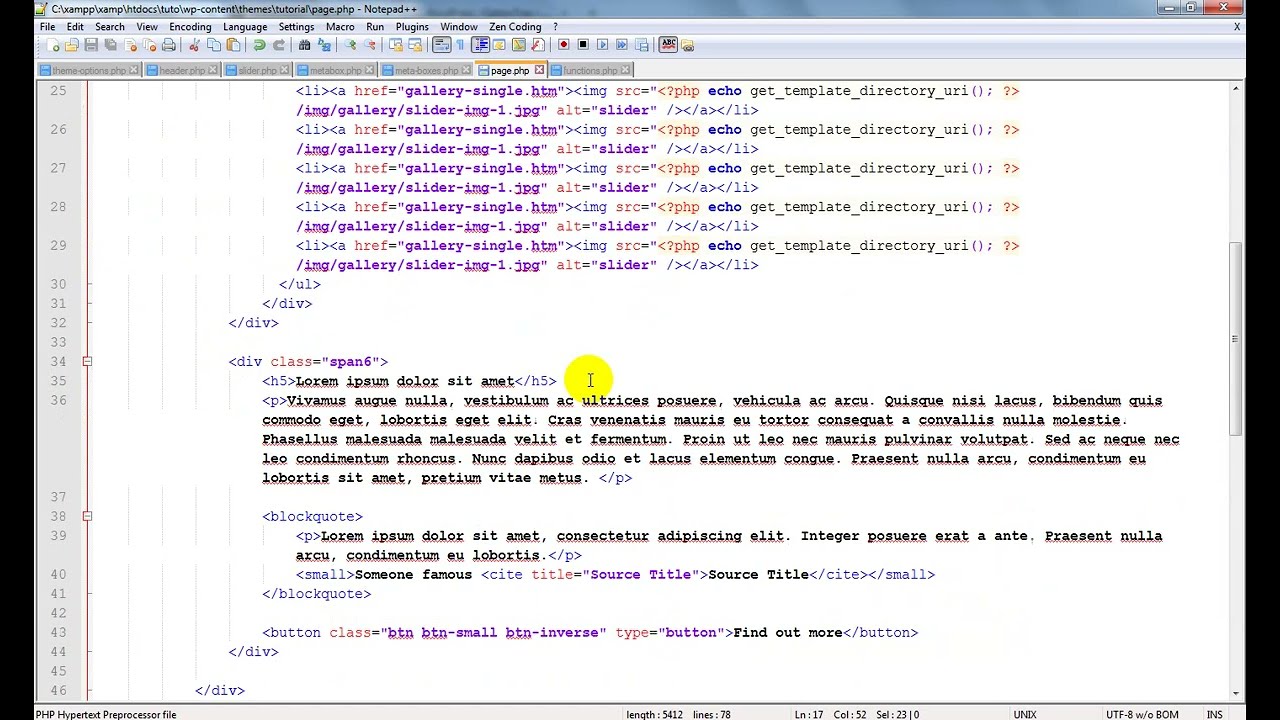Click the scroll down arrow of editor
This screenshot has width=1280, height=720.
click(x=1237, y=693)
